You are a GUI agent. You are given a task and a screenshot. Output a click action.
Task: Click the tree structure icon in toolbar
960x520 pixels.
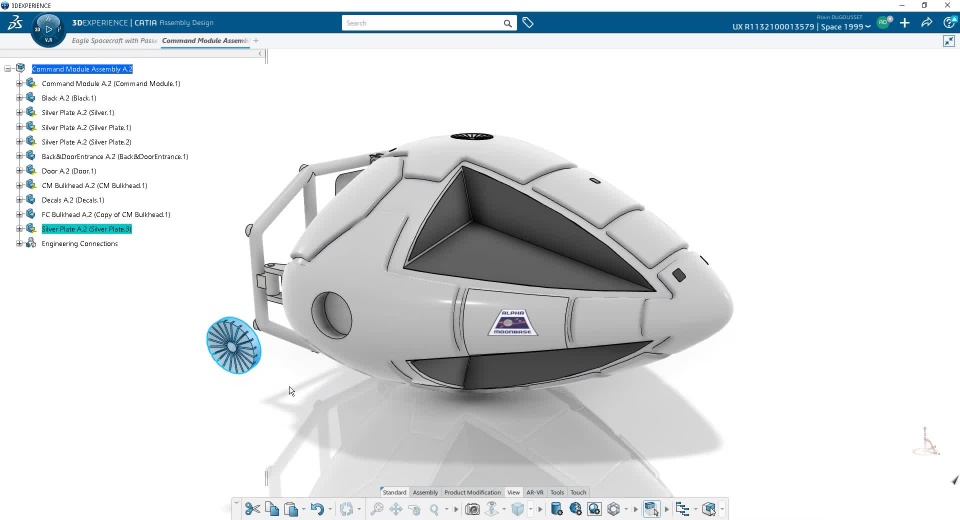coord(682,509)
